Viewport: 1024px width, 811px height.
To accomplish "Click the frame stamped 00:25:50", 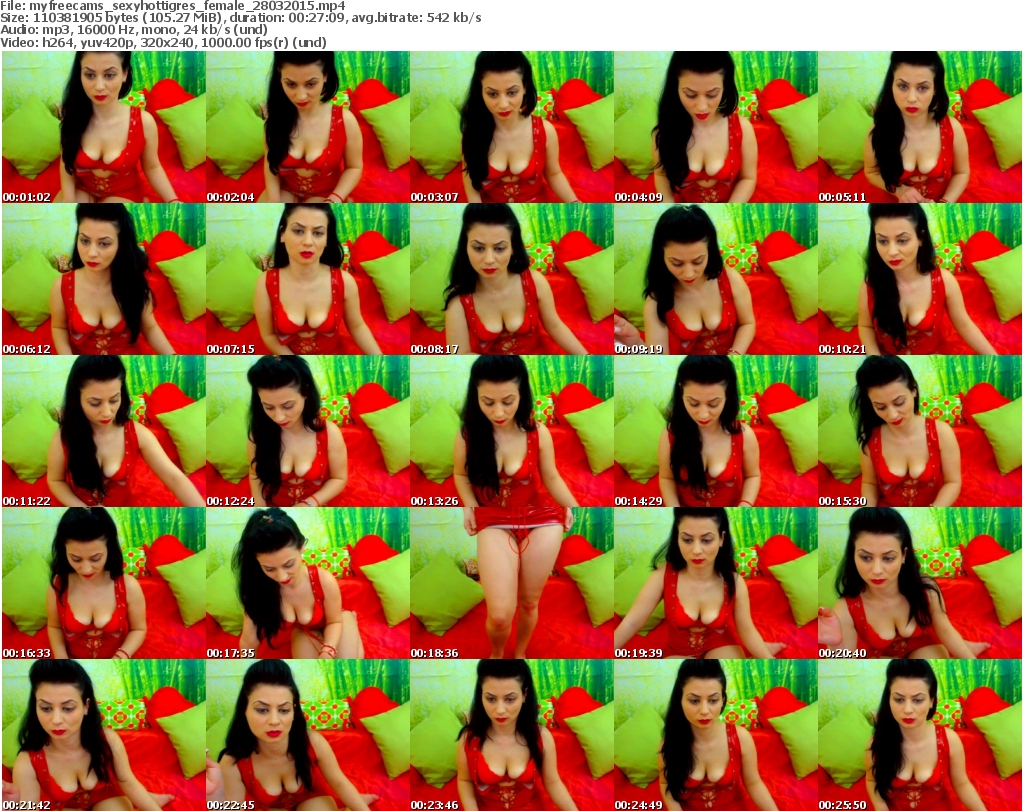I will [x=920, y=735].
